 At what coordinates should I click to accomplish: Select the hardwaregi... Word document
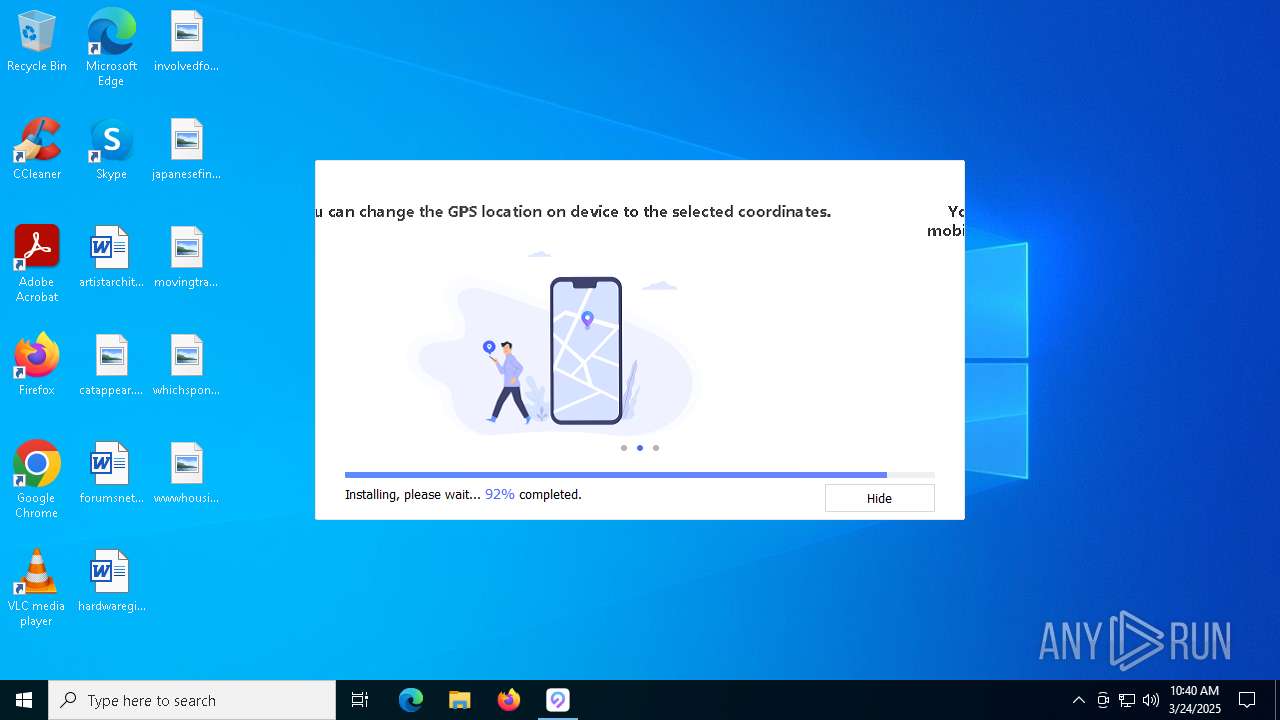[111, 582]
